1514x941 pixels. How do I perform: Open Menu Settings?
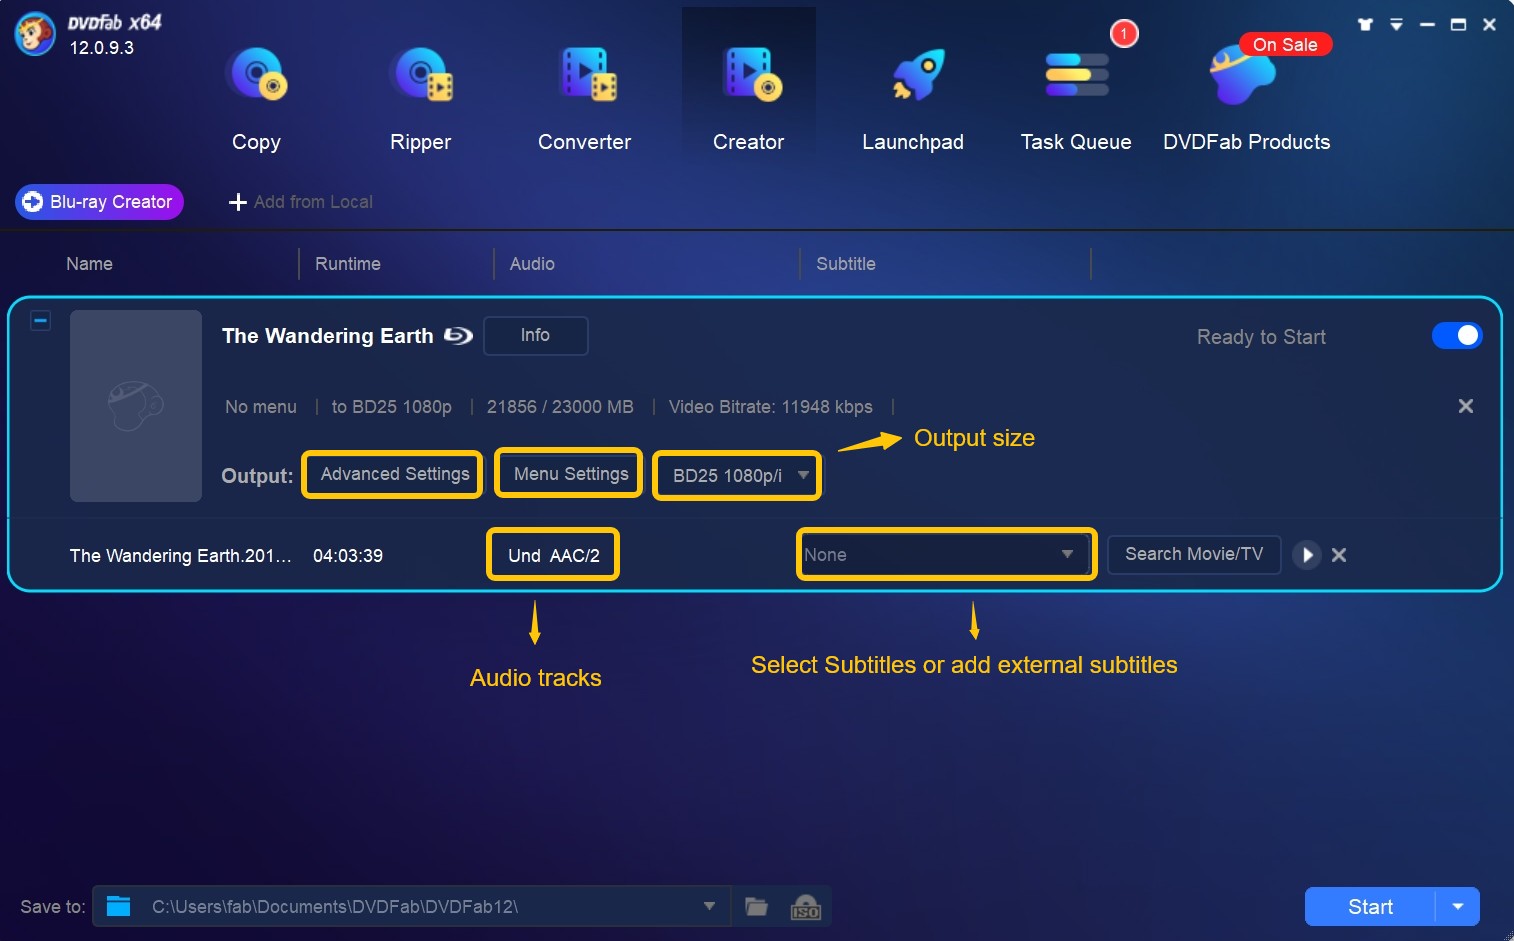click(x=571, y=474)
